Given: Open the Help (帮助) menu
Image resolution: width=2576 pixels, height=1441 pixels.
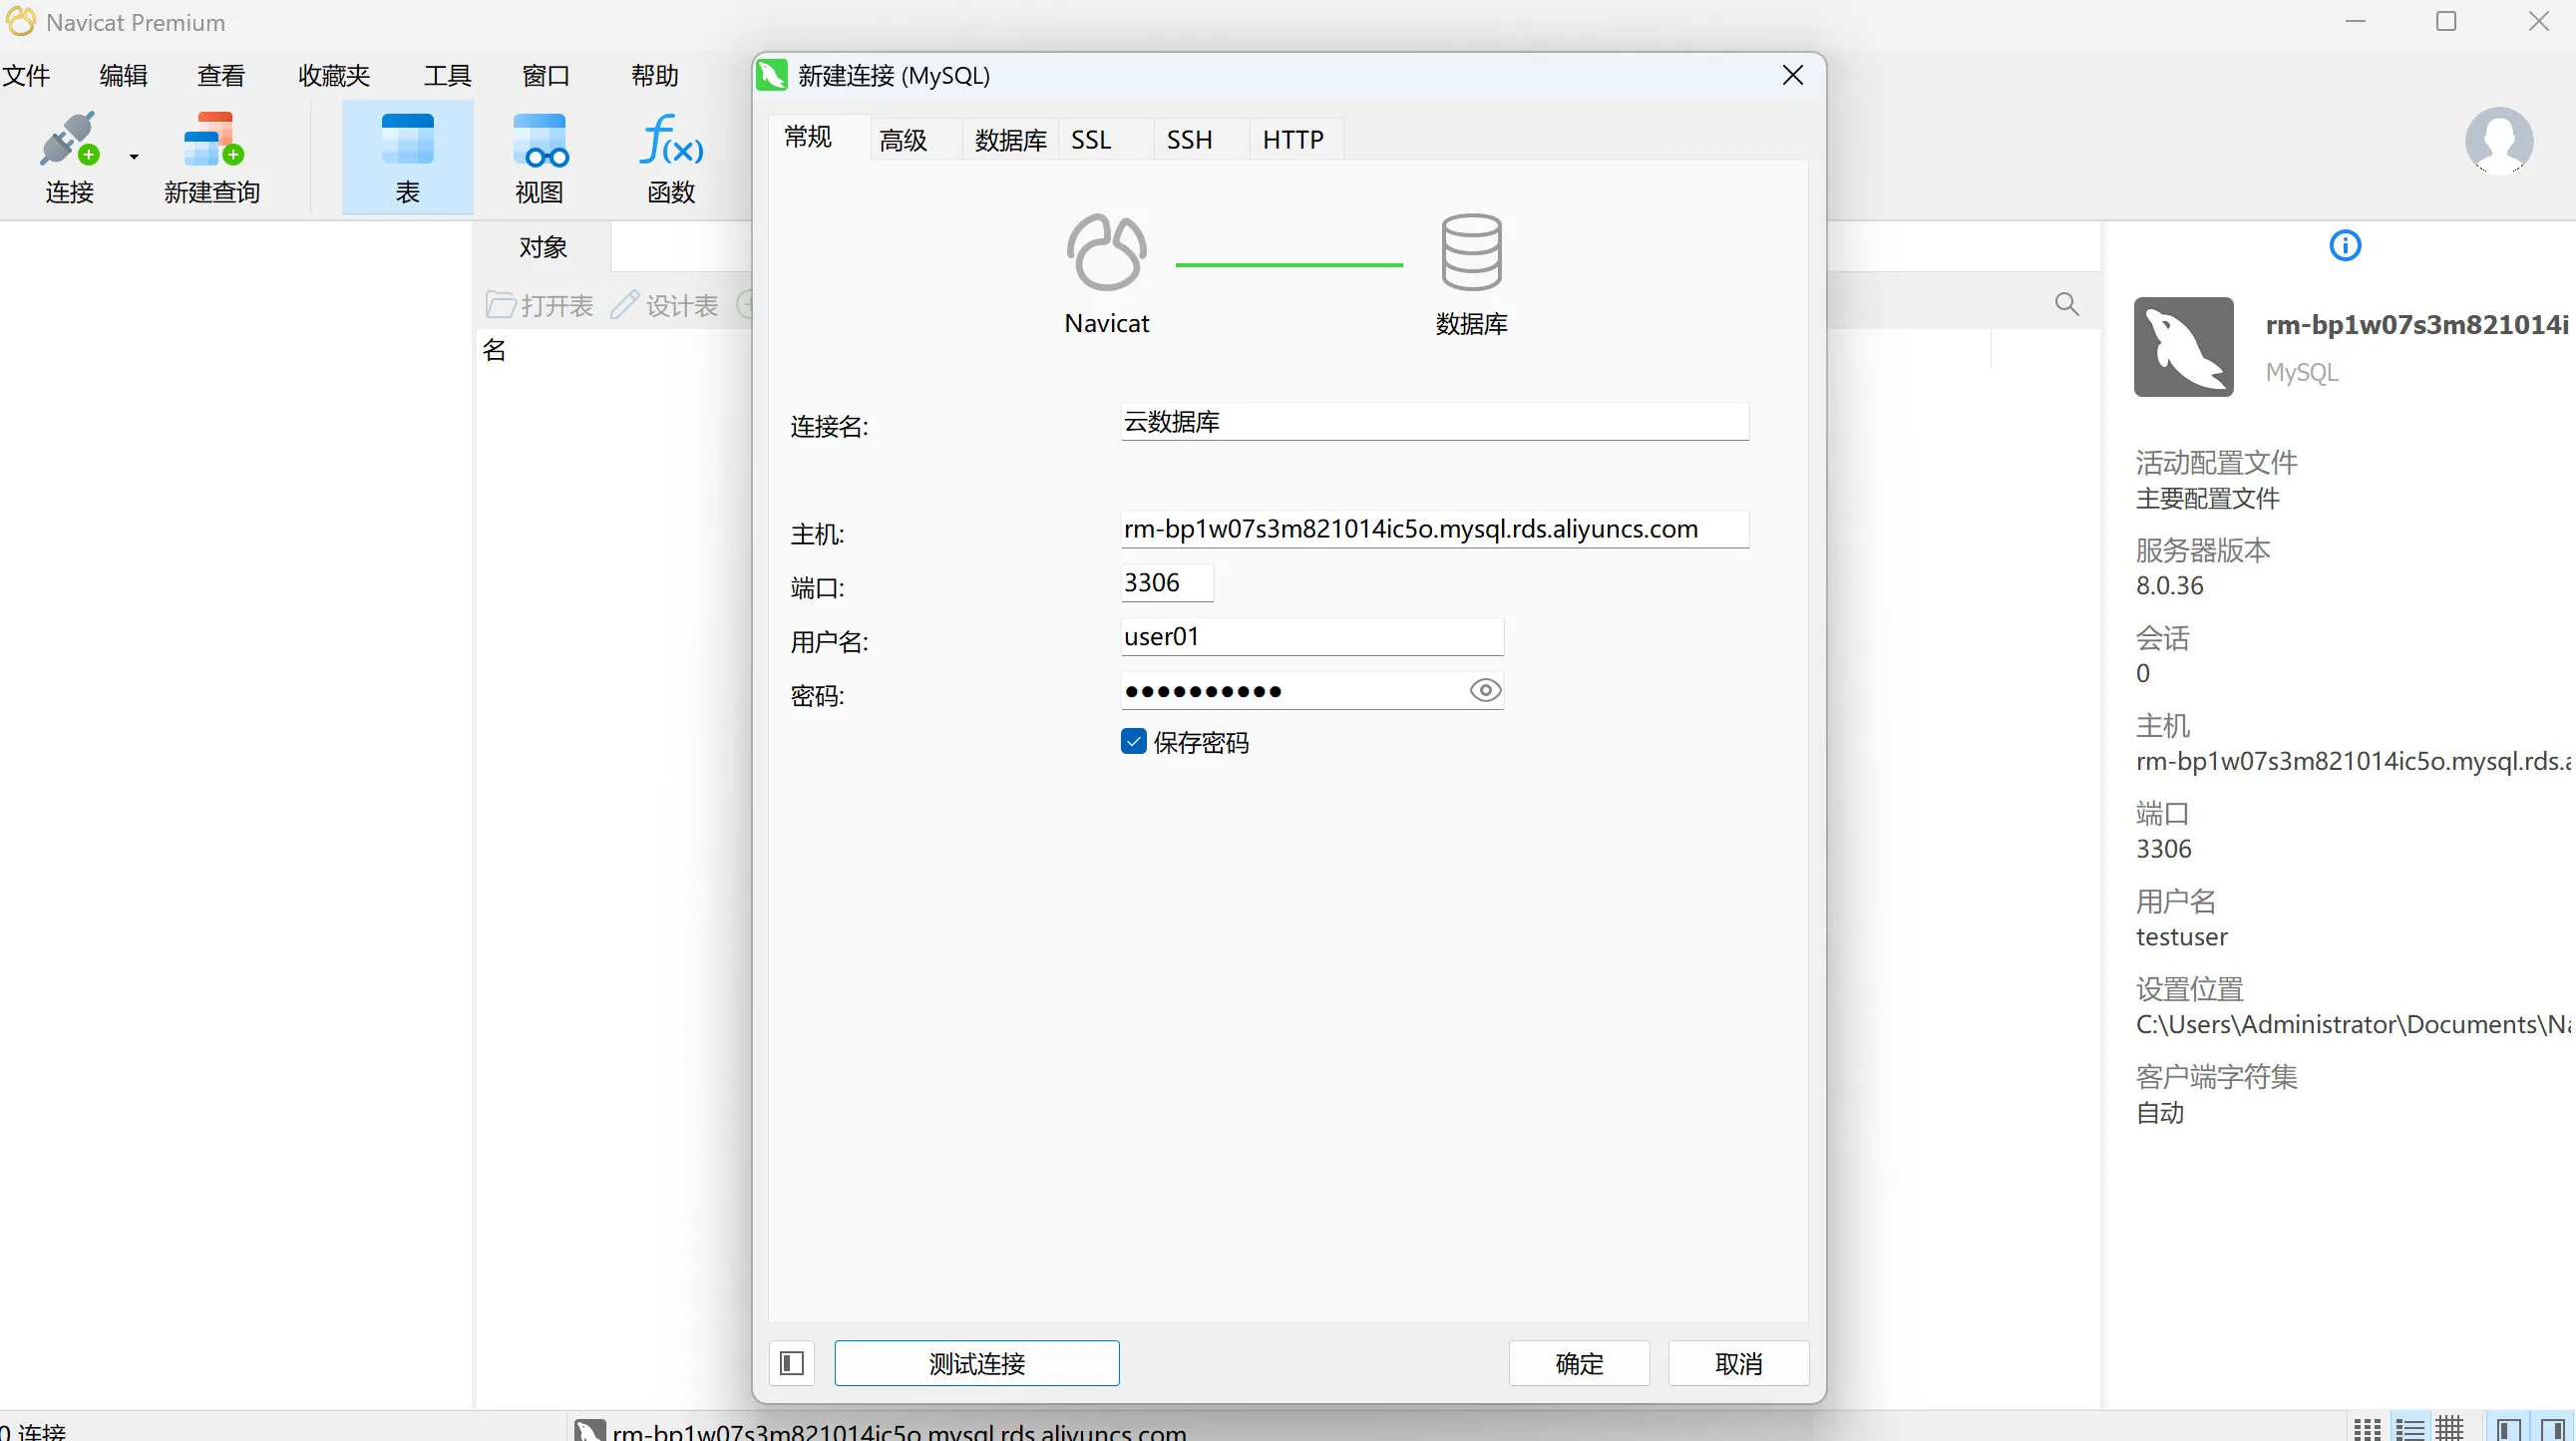Looking at the screenshot, I should click(655, 75).
